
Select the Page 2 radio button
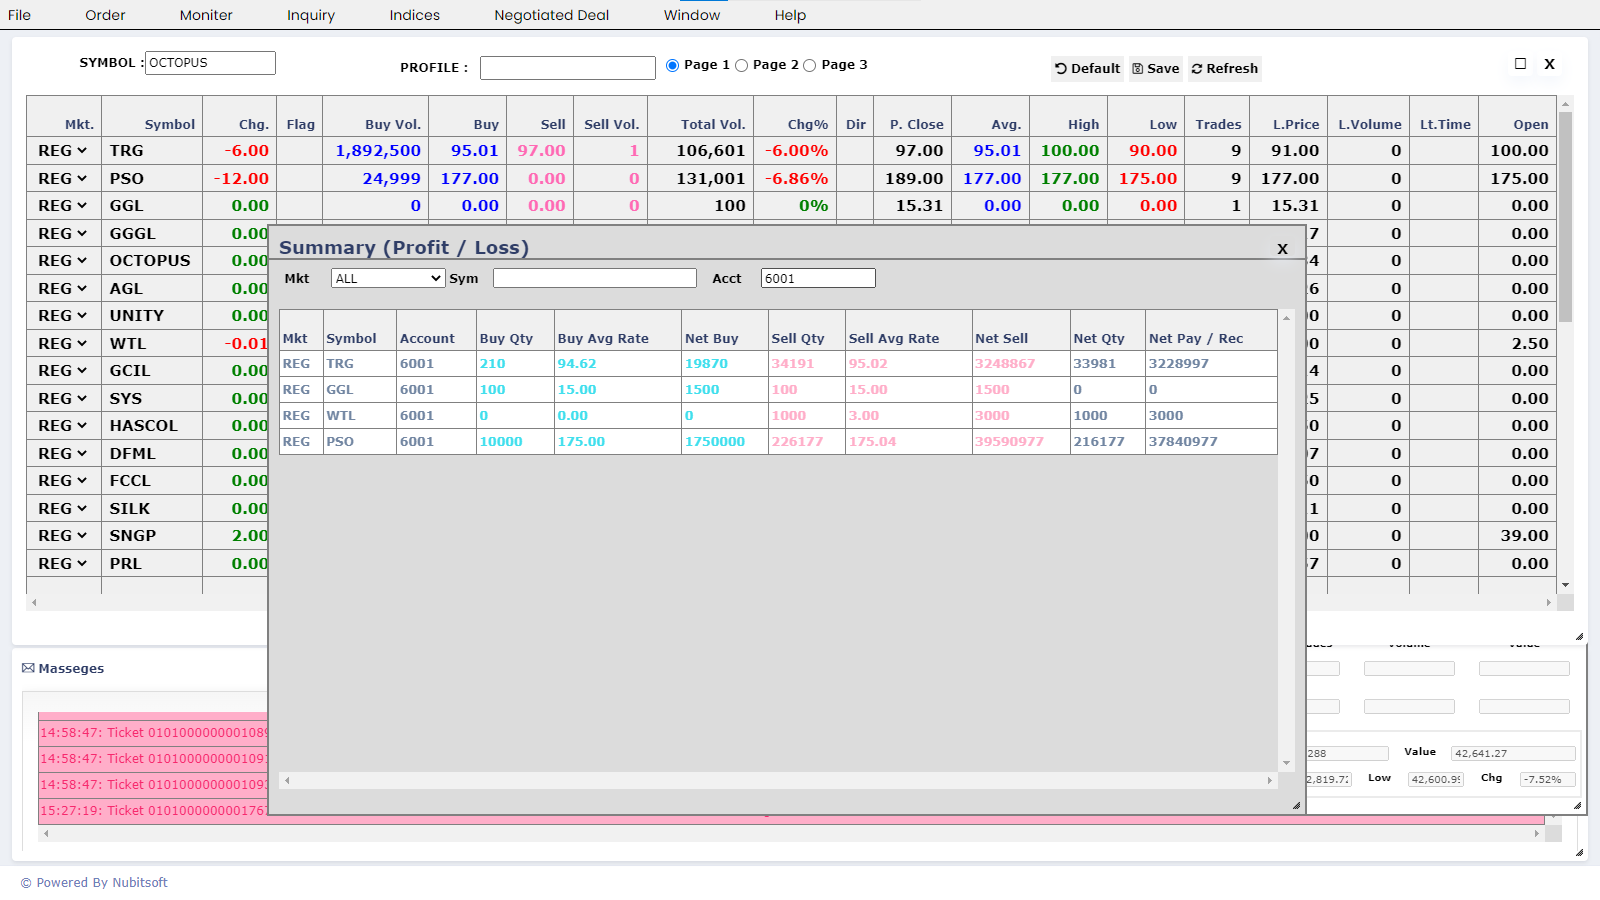click(x=741, y=65)
